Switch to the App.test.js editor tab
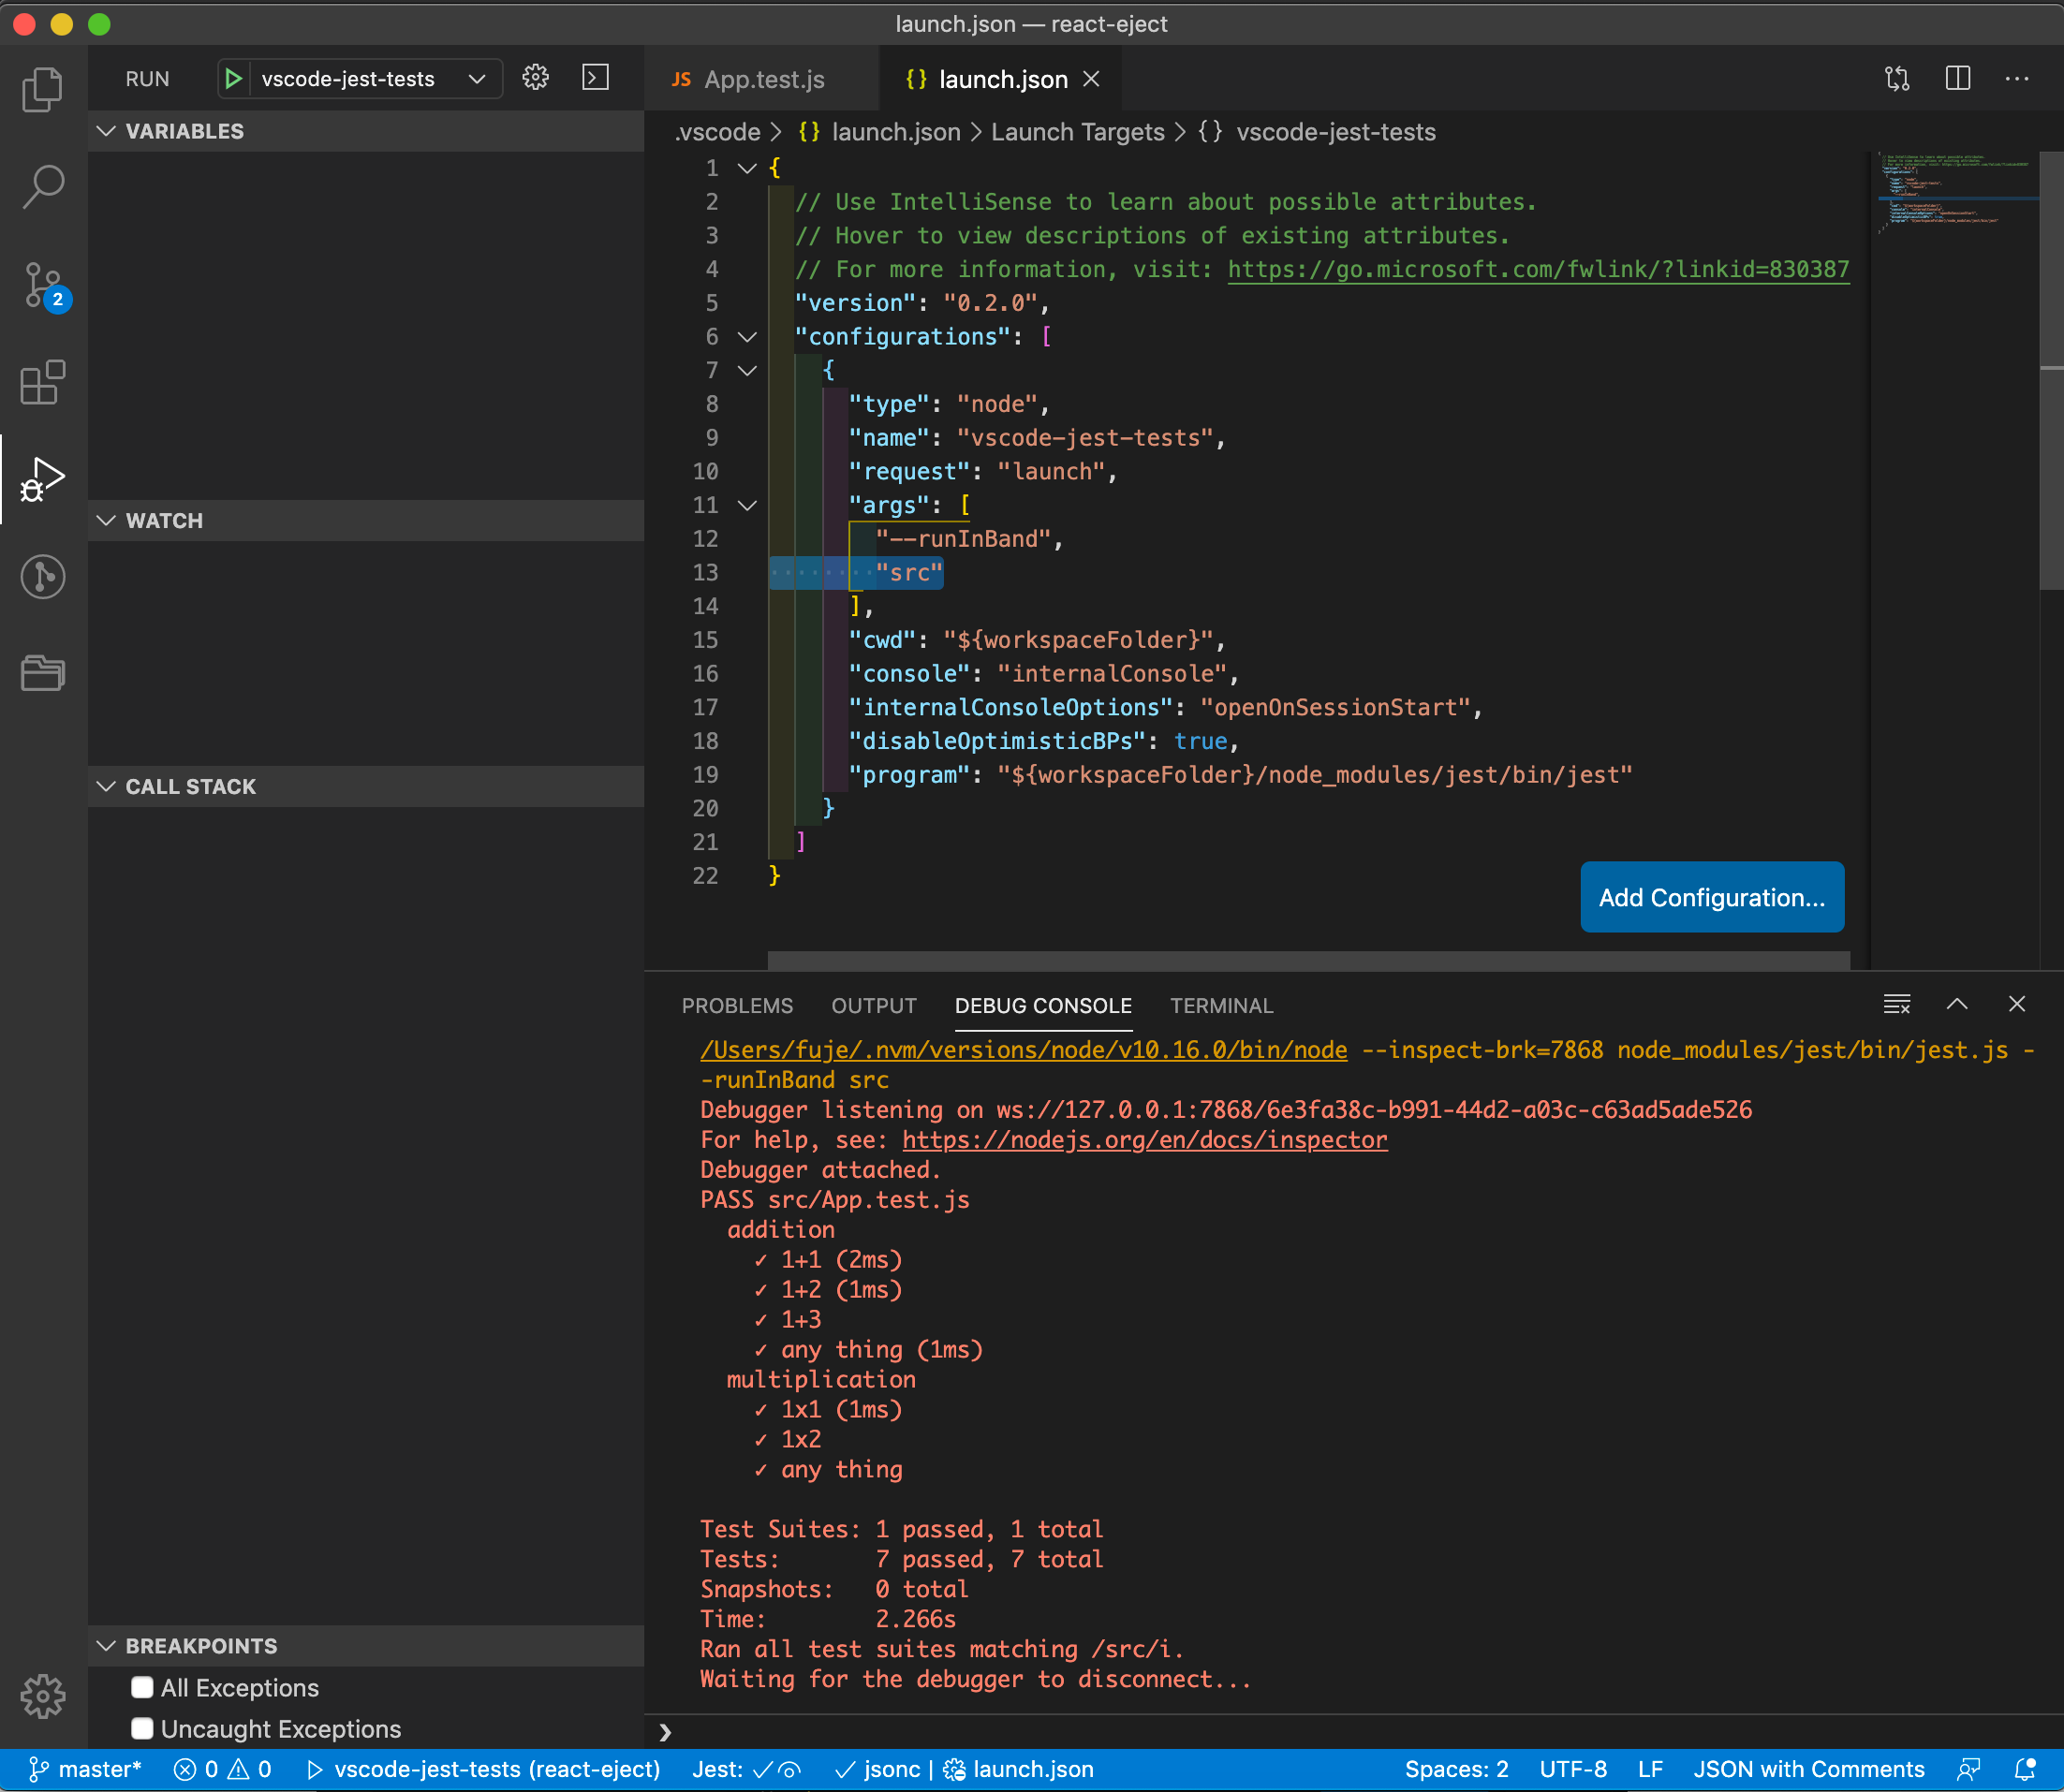 pos(763,79)
